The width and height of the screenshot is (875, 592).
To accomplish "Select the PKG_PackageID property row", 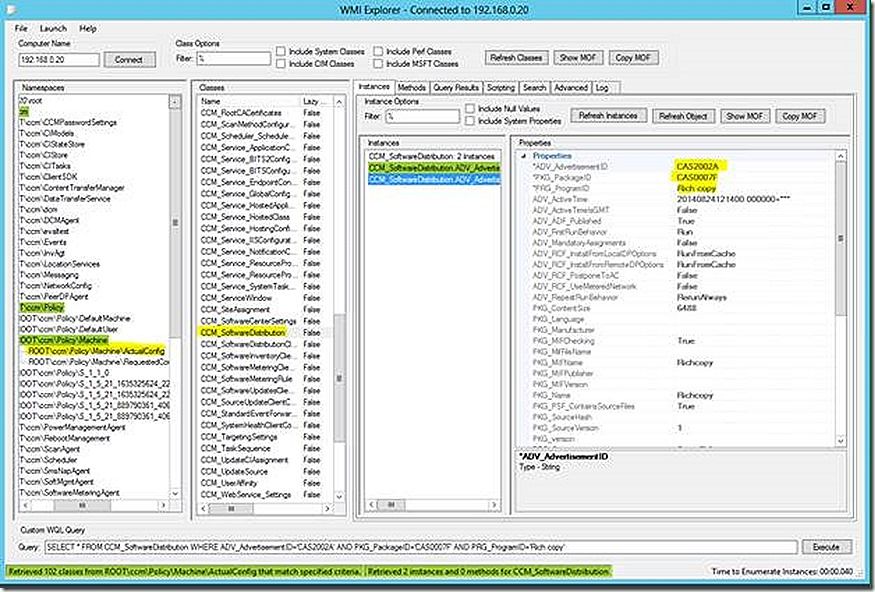I will click(x=676, y=177).
